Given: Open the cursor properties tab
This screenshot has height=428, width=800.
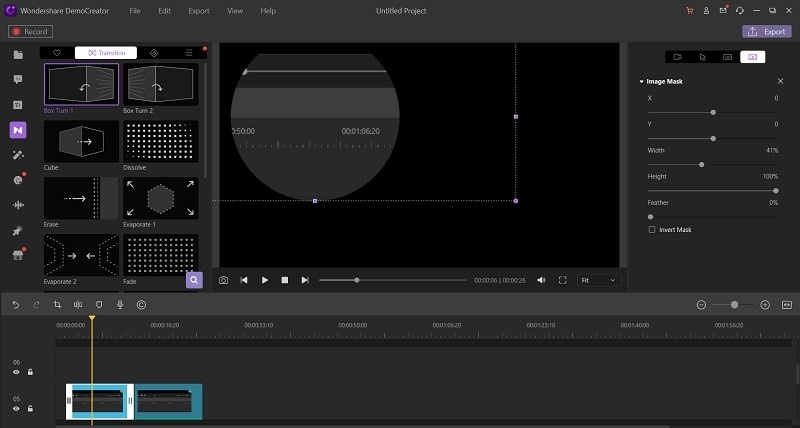Looking at the screenshot, I should pyautogui.click(x=703, y=57).
